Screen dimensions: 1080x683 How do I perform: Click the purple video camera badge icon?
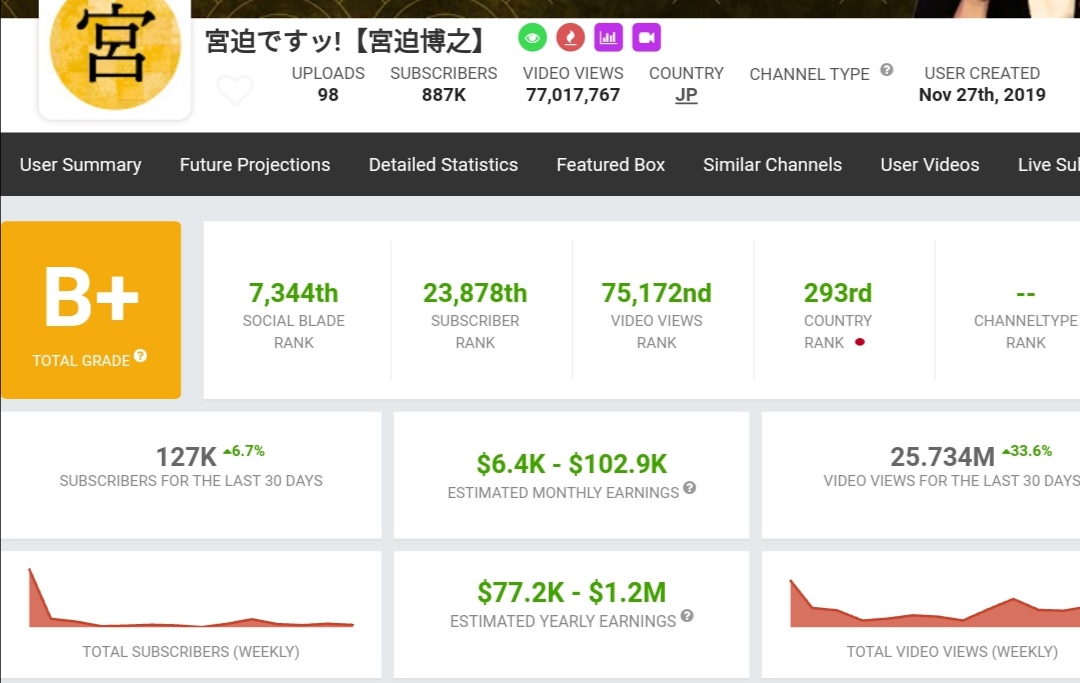pos(646,37)
